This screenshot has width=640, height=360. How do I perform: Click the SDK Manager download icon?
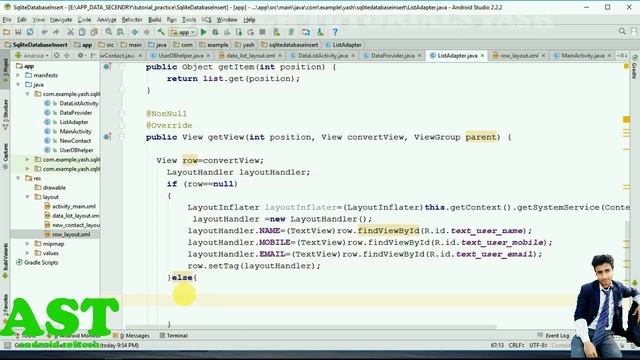pyautogui.click(x=320, y=32)
